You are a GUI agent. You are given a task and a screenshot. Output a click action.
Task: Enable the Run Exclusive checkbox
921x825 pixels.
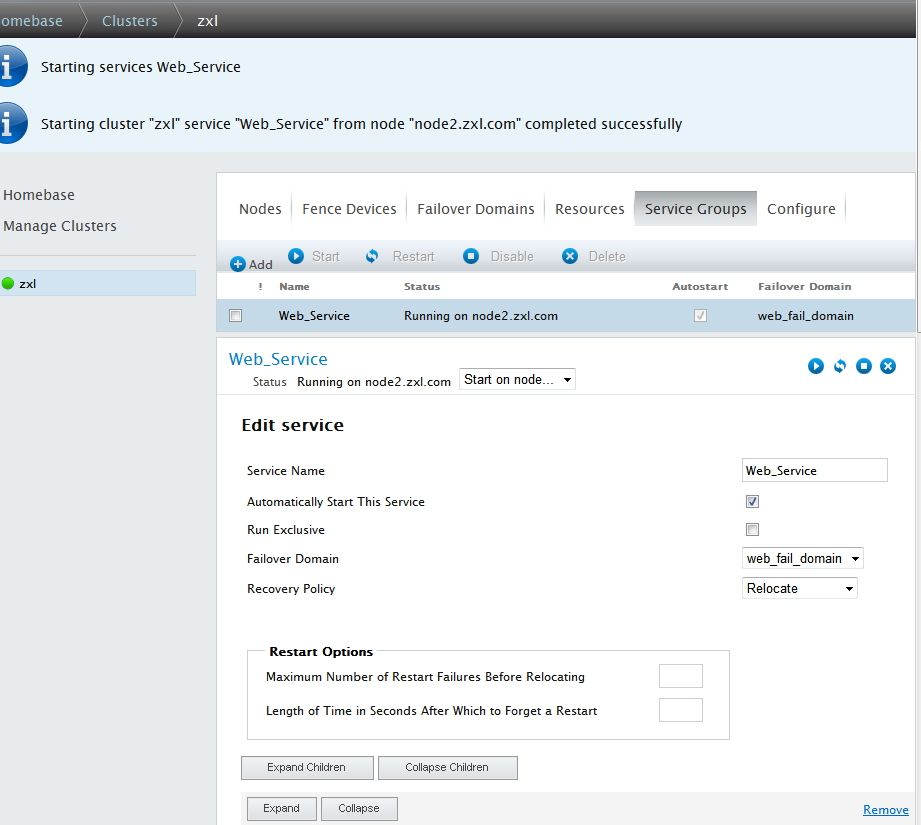click(x=752, y=530)
